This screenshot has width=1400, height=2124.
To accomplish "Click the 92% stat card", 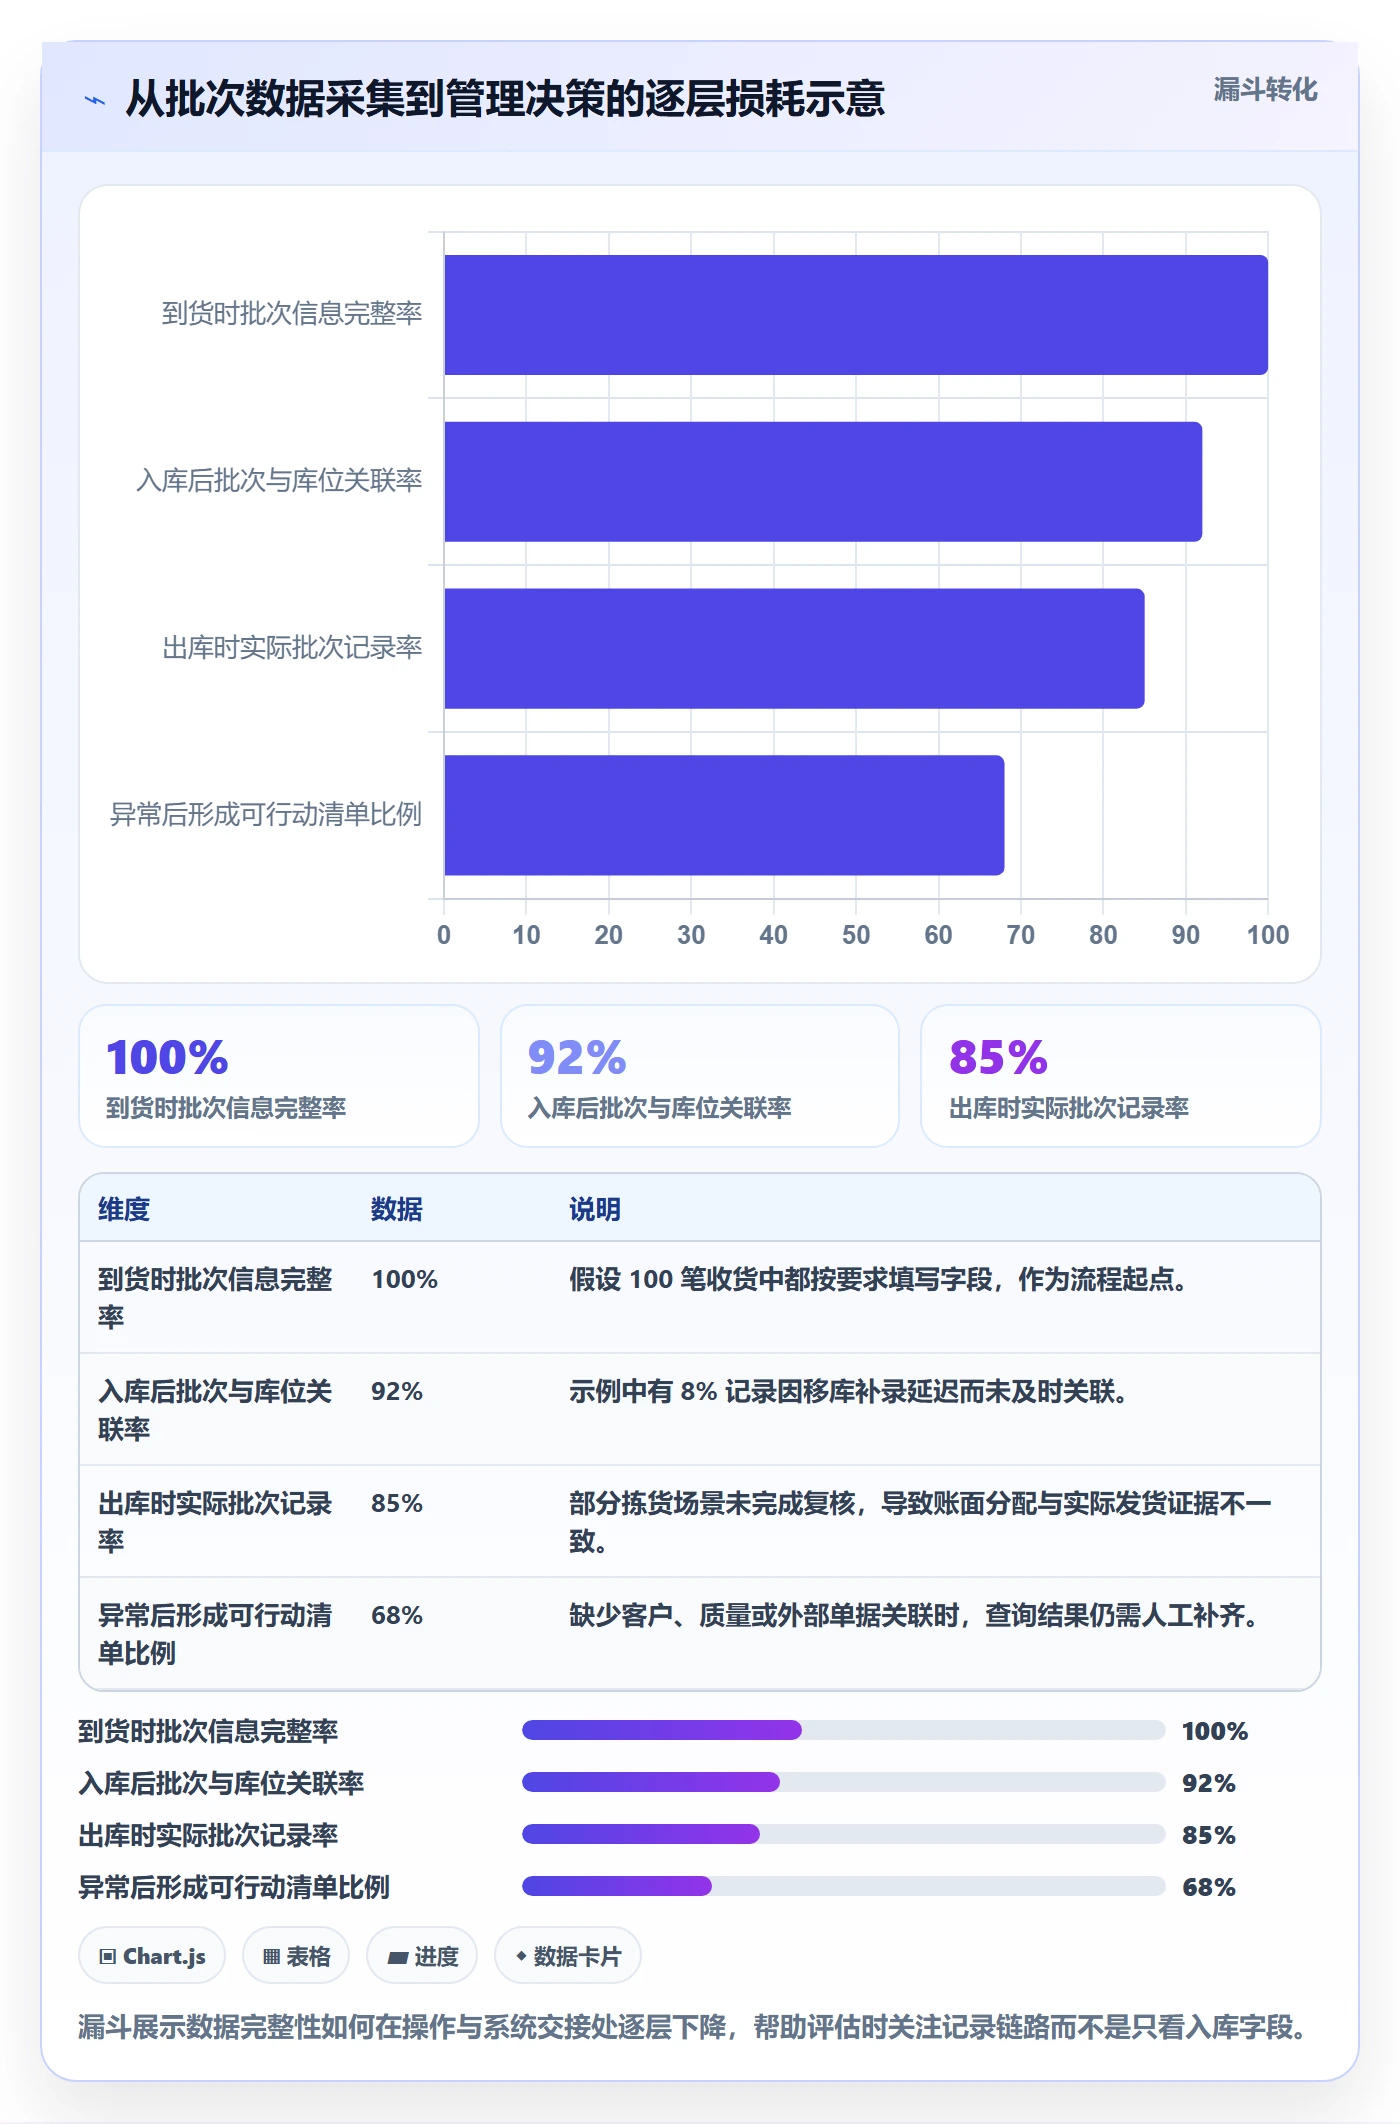I will click(x=700, y=1076).
